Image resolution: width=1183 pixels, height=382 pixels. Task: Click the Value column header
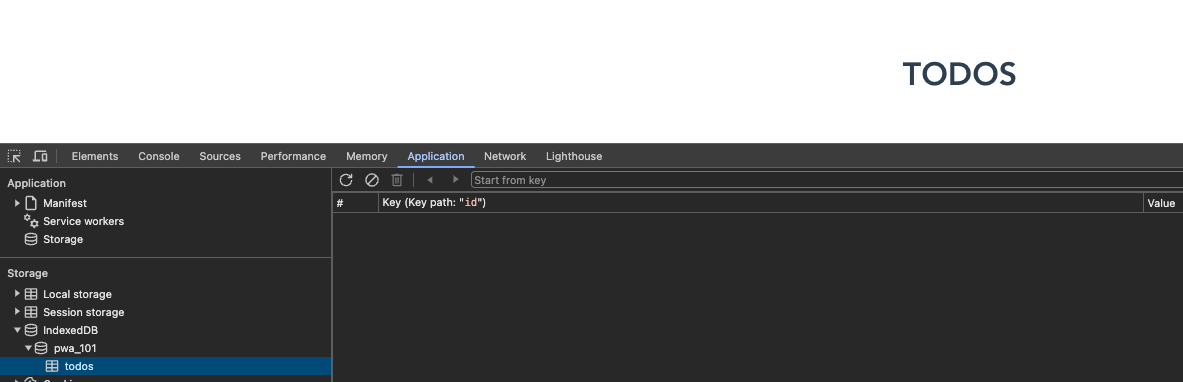pyautogui.click(x=1163, y=203)
